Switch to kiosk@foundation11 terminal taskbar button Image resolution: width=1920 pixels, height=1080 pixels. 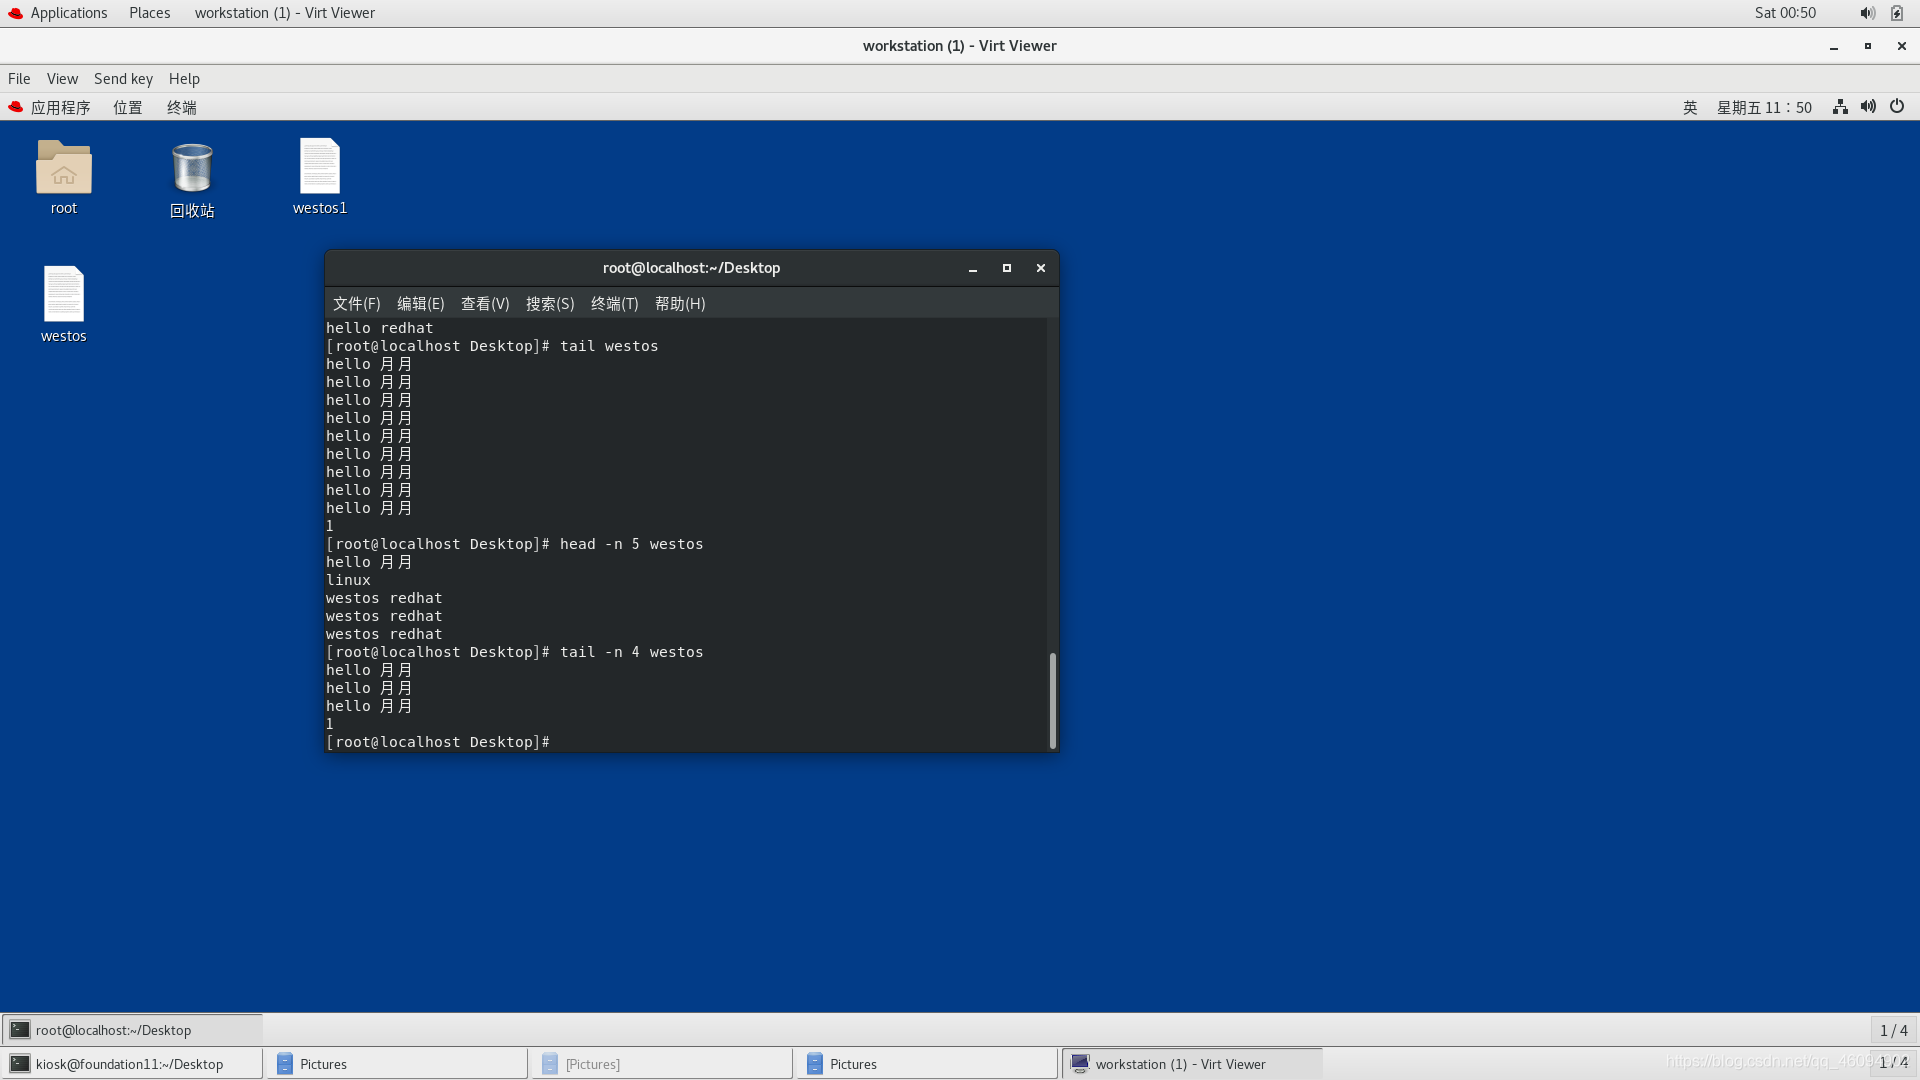coord(130,1064)
